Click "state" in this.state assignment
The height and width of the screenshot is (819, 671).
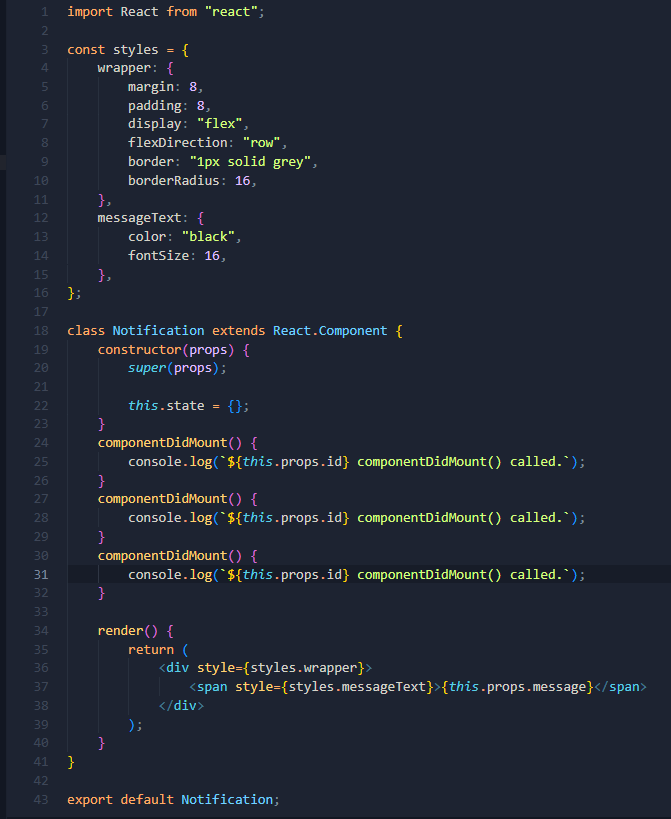click(185, 406)
